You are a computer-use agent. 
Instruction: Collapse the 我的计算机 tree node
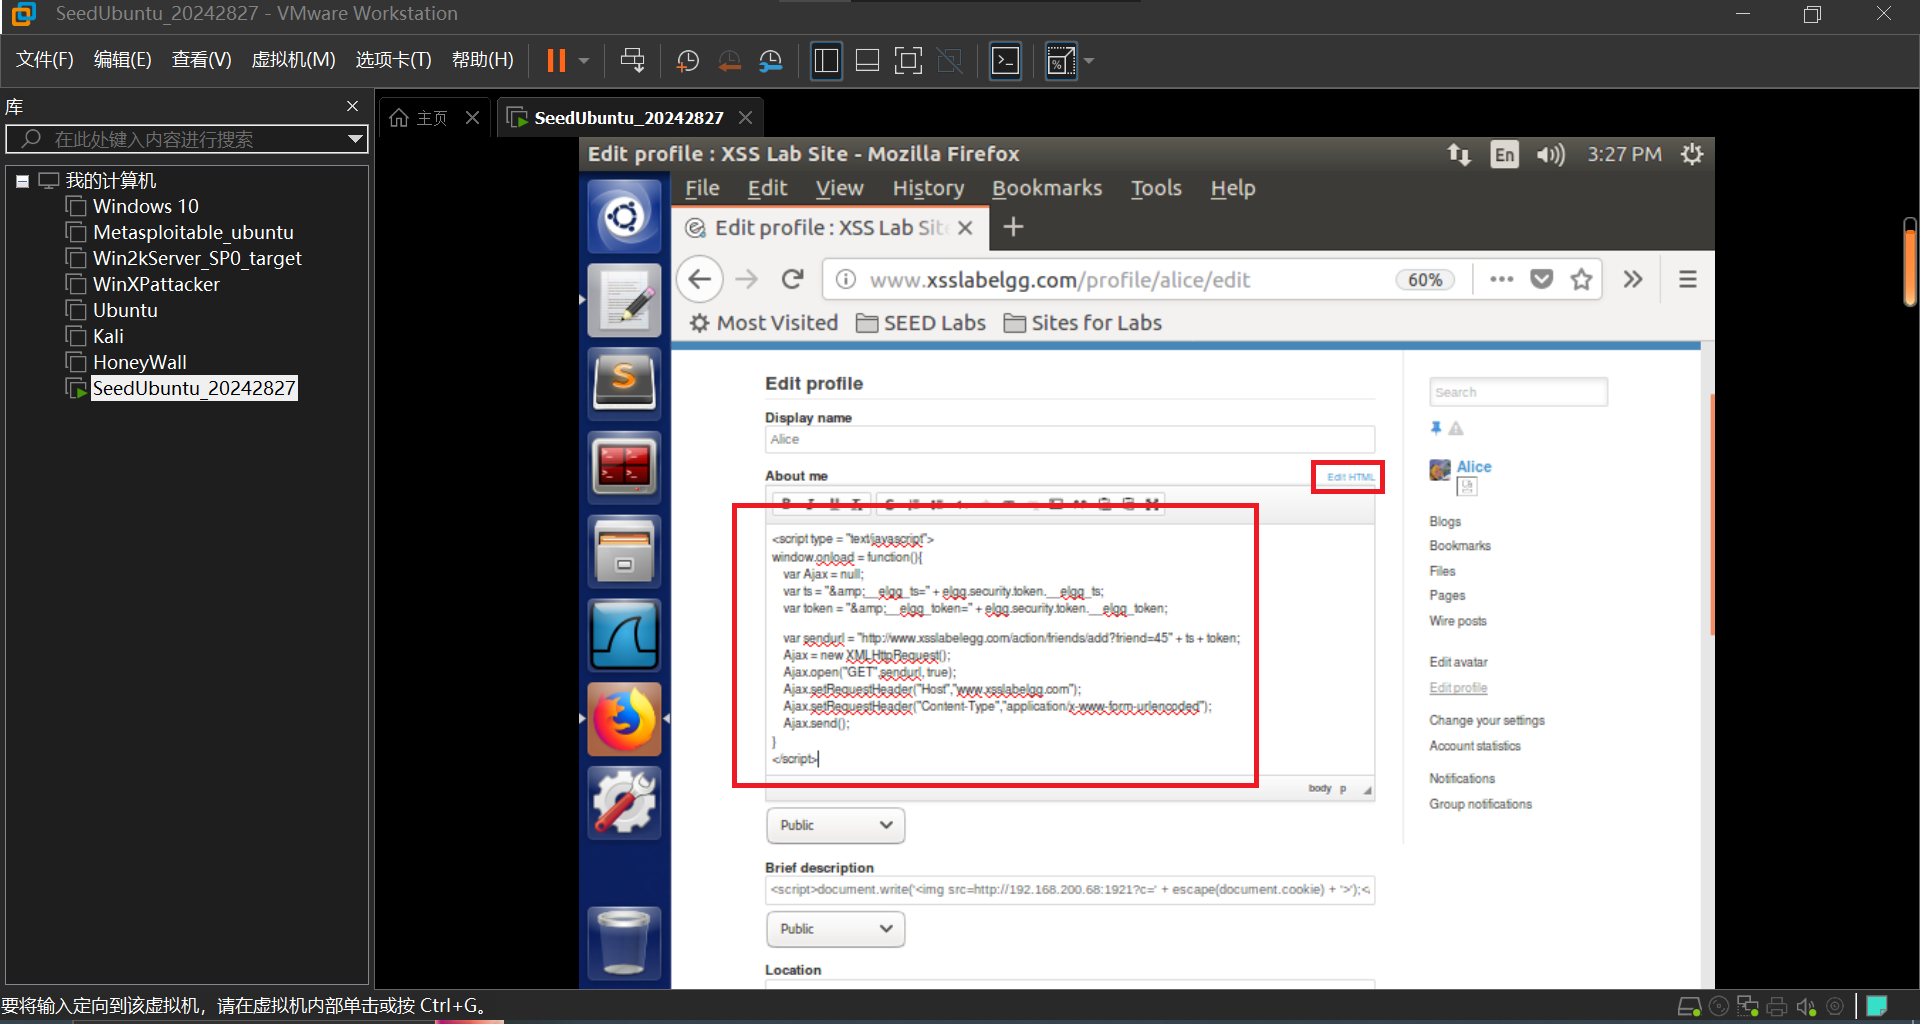(22, 181)
